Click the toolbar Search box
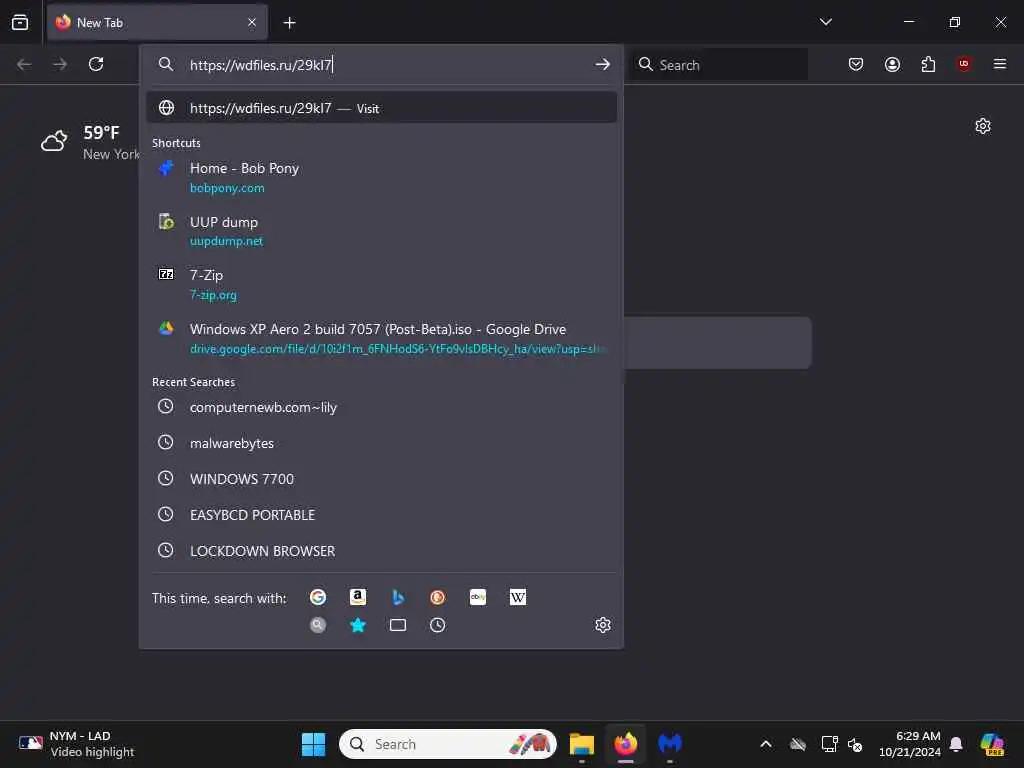This screenshot has width=1024, height=768. coord(718,65)
